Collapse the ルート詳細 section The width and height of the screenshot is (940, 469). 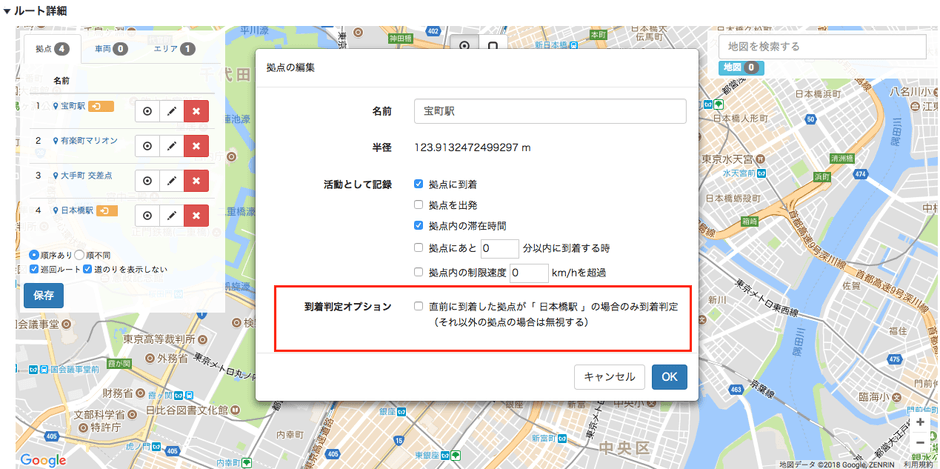8,10
